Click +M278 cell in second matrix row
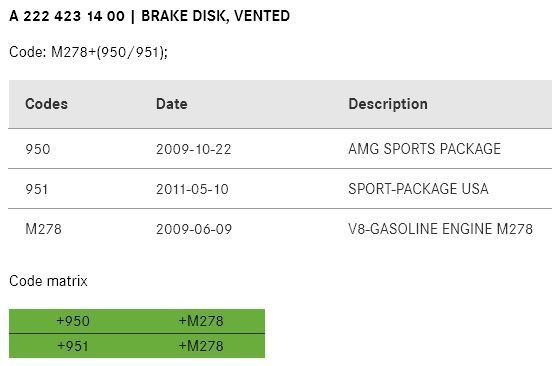Image resolution: width=552 pixels, height=366 pixels. (x=201, y=346)
